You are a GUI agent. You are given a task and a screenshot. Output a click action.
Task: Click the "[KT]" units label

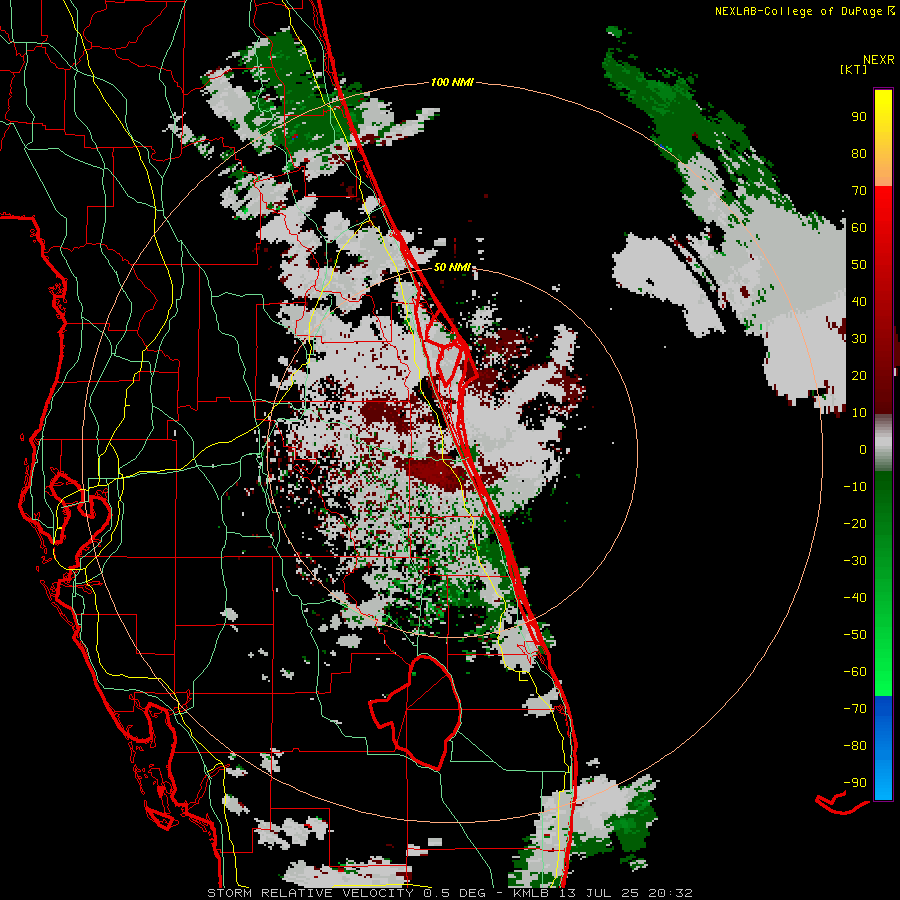(854, 69)
